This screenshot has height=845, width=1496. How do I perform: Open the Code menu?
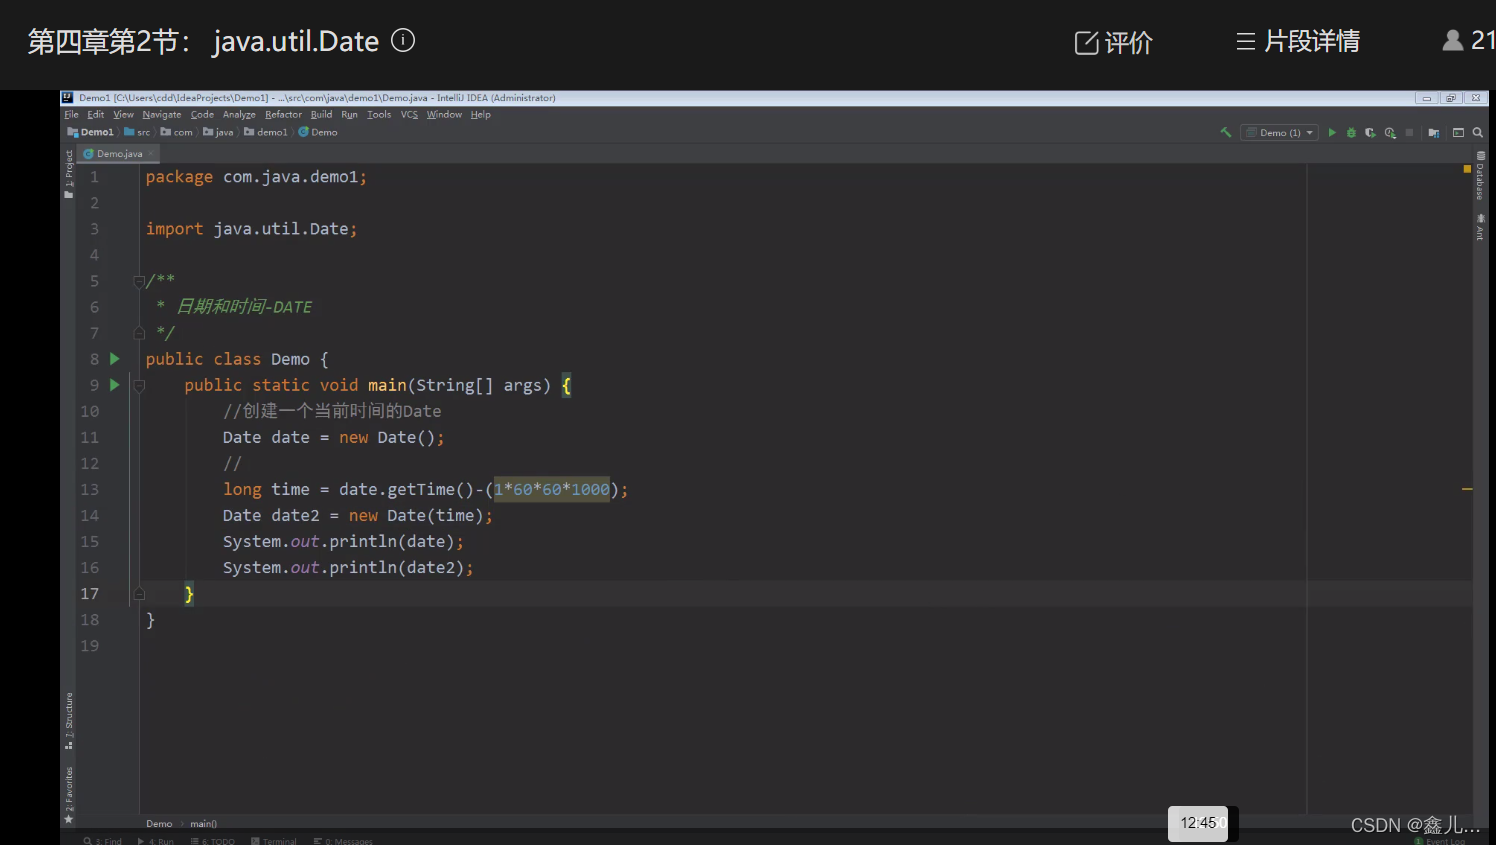coord(202,114)
